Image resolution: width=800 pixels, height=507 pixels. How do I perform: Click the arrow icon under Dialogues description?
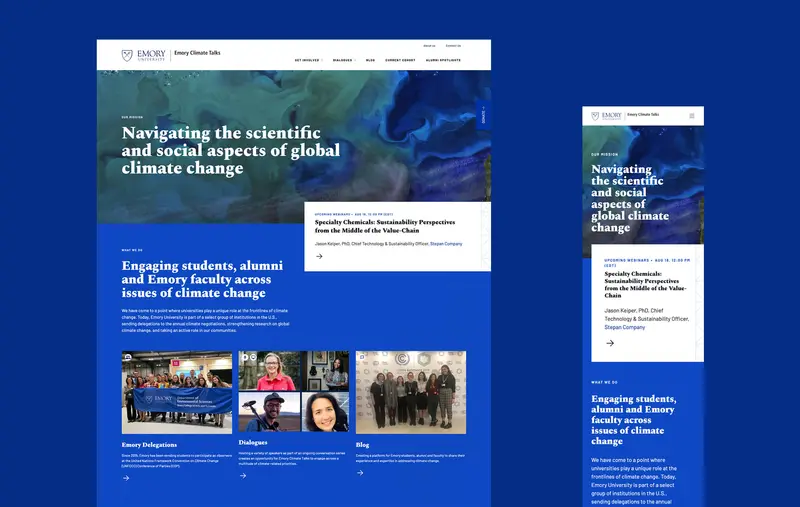243,475
